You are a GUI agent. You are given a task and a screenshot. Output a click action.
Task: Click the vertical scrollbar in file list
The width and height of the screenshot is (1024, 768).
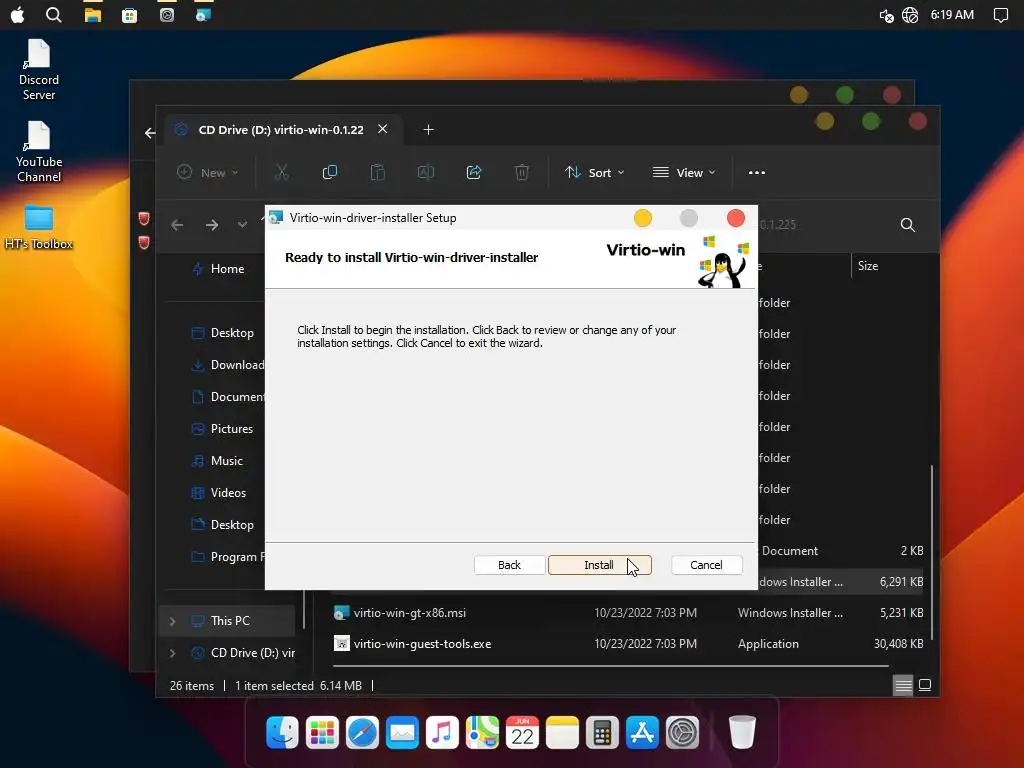pos(932,552)
